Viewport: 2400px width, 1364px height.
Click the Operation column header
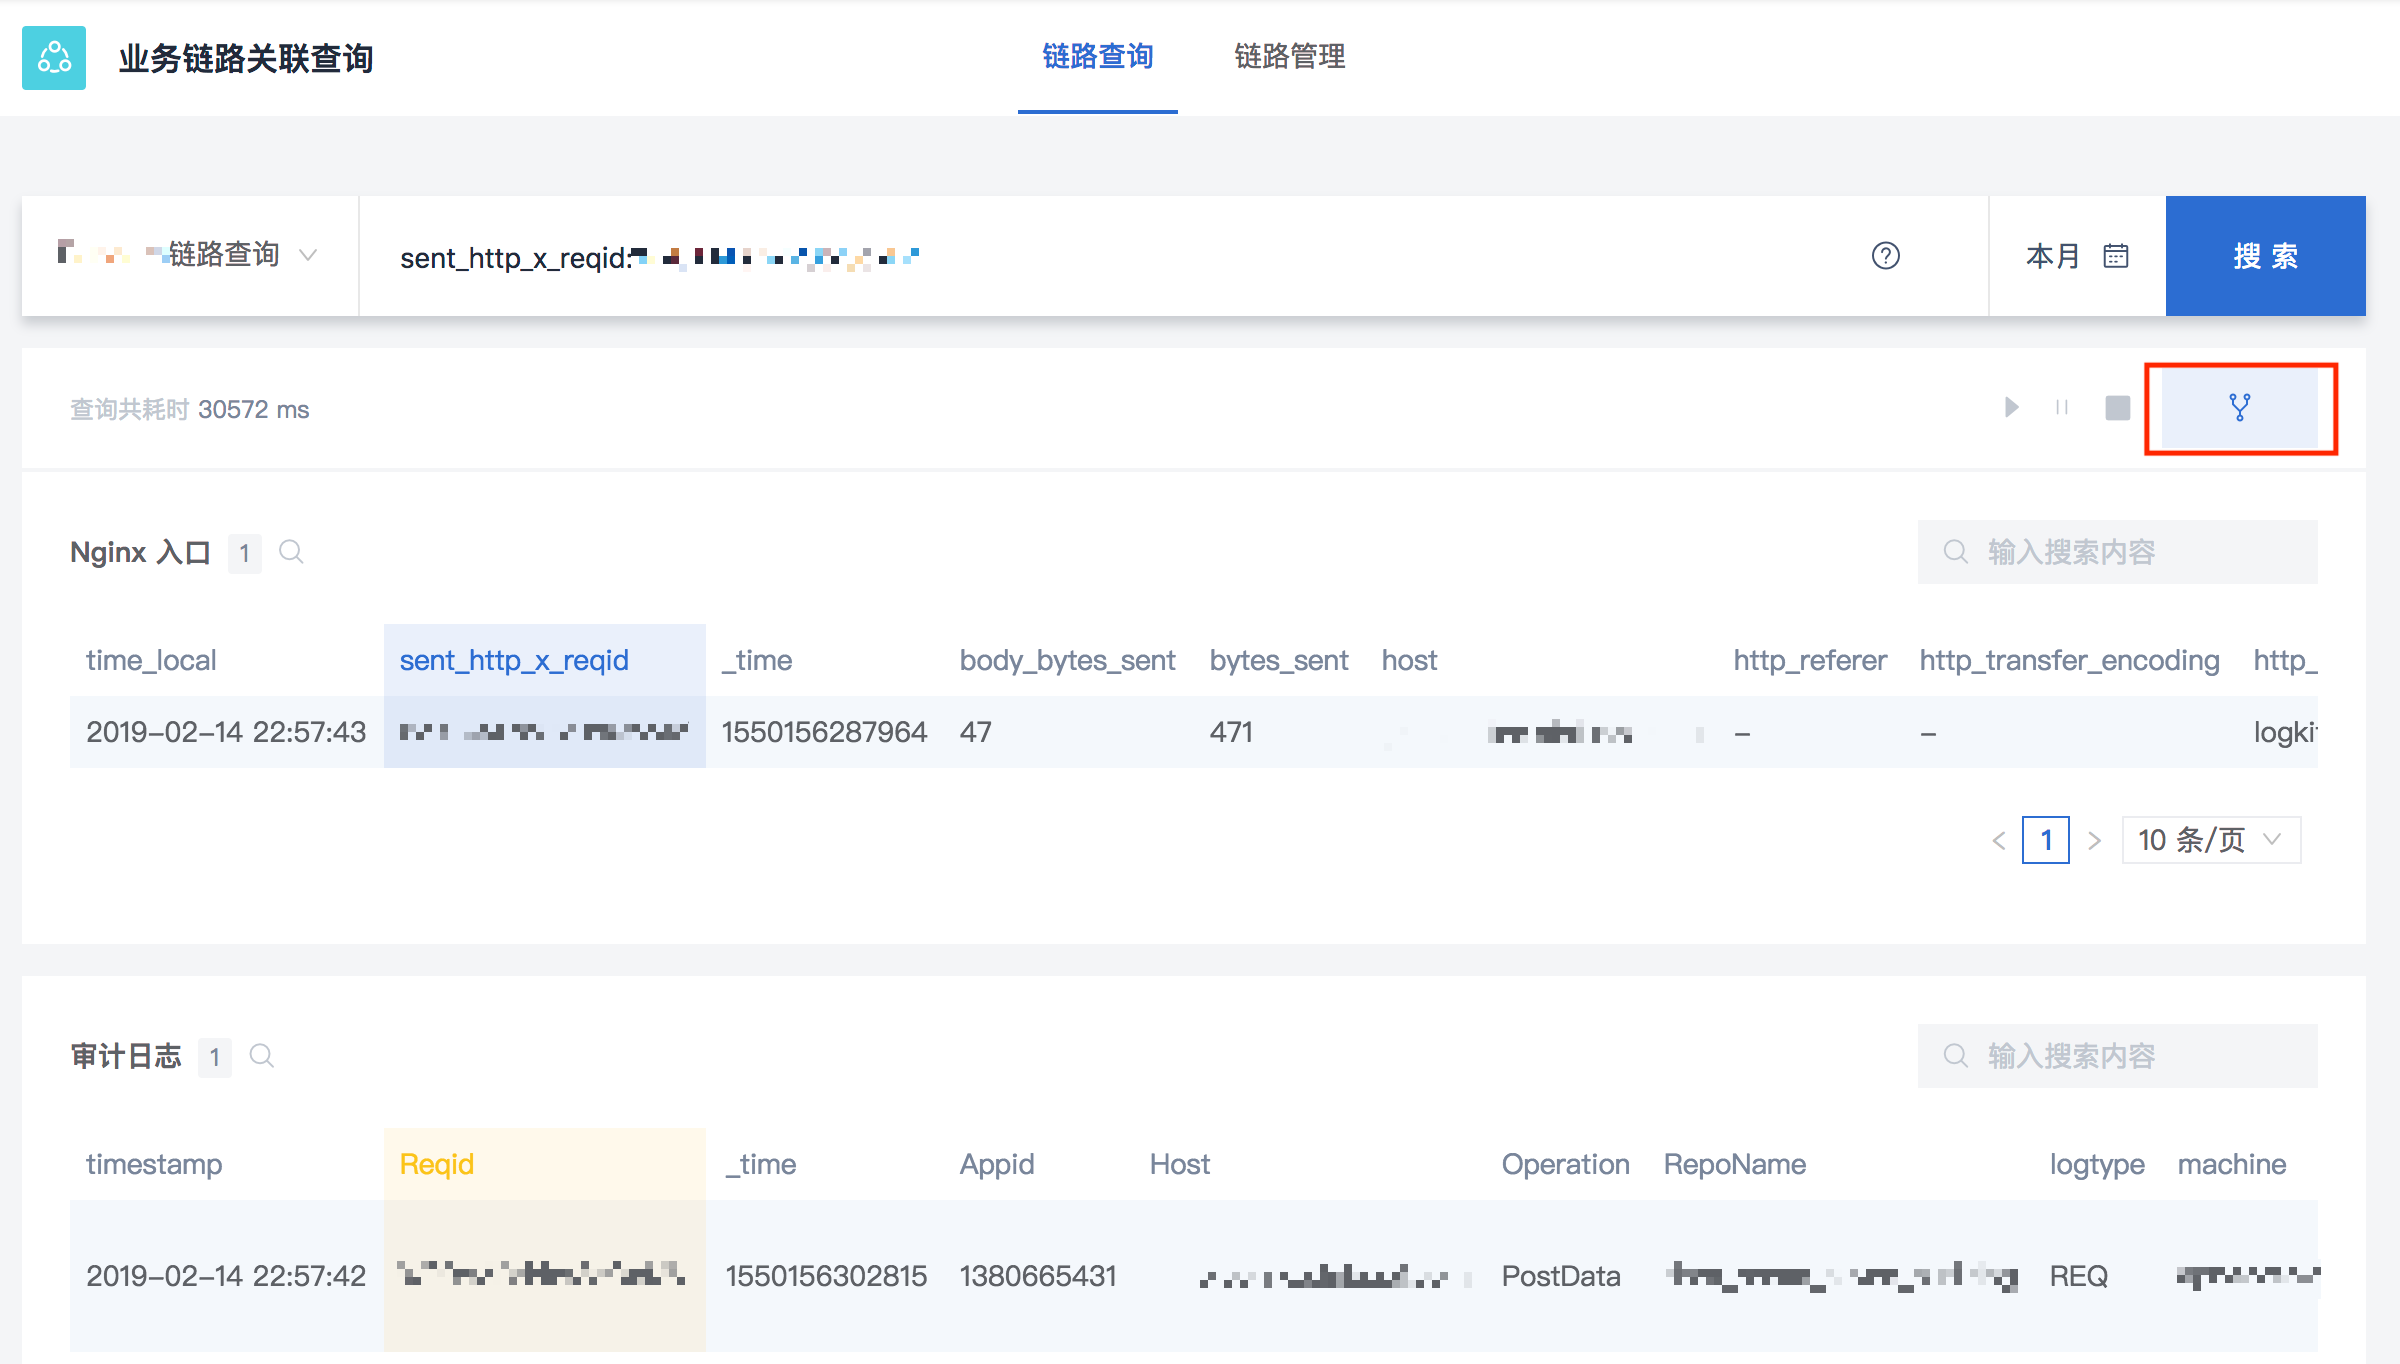click(1565, 1164)
